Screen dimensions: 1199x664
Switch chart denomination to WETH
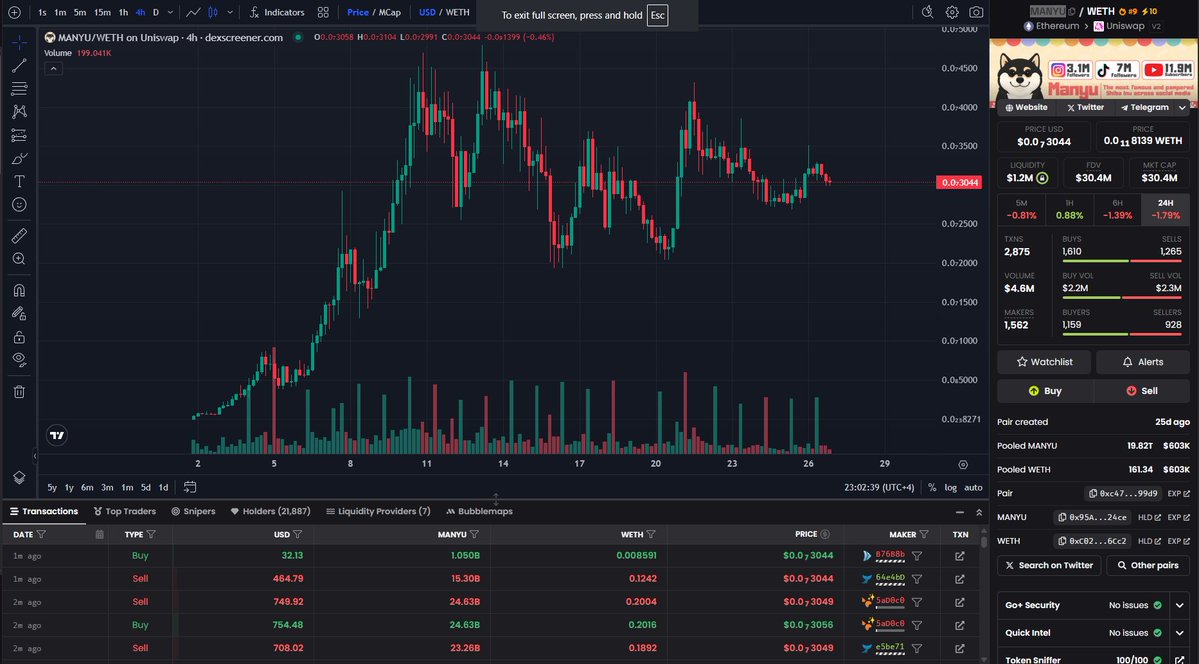pos(457,12)
